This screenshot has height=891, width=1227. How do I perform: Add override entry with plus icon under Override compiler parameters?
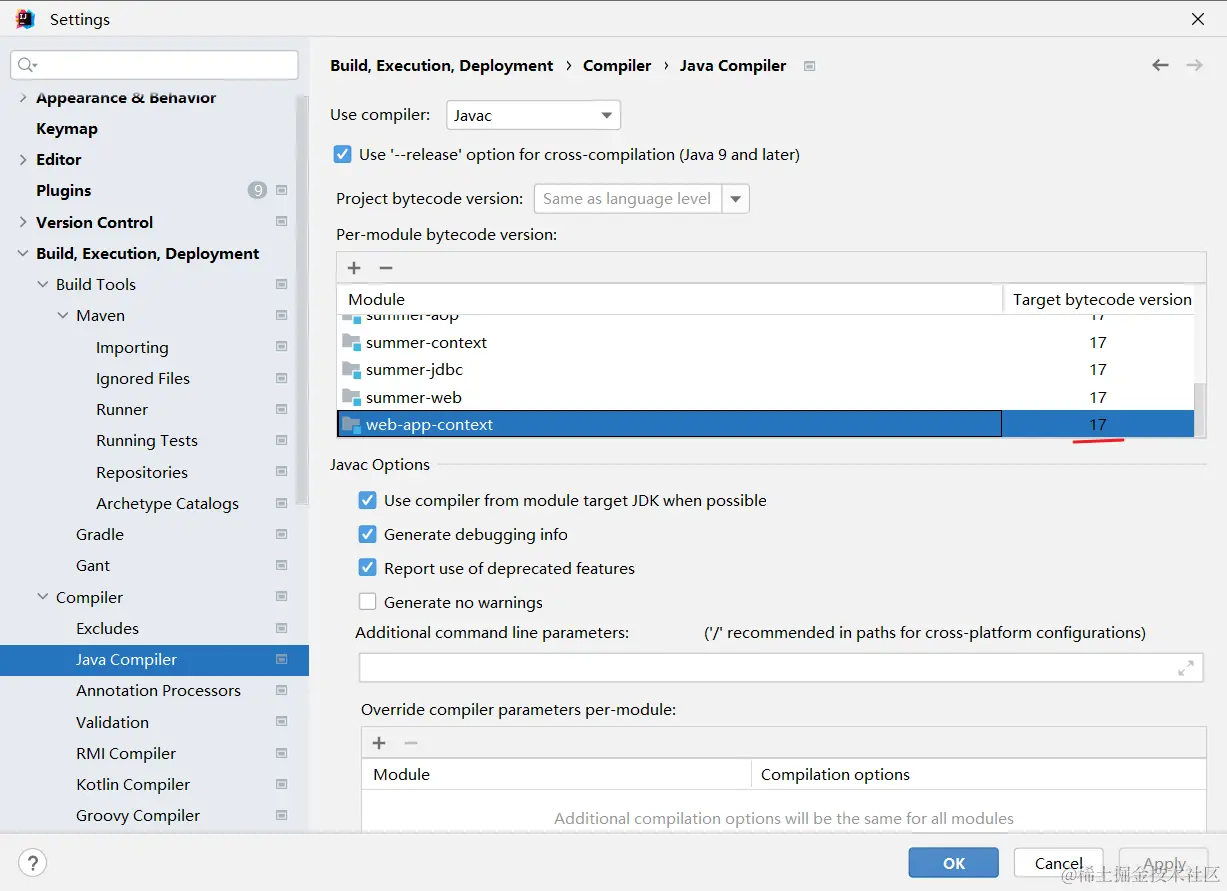pos(379,743)
